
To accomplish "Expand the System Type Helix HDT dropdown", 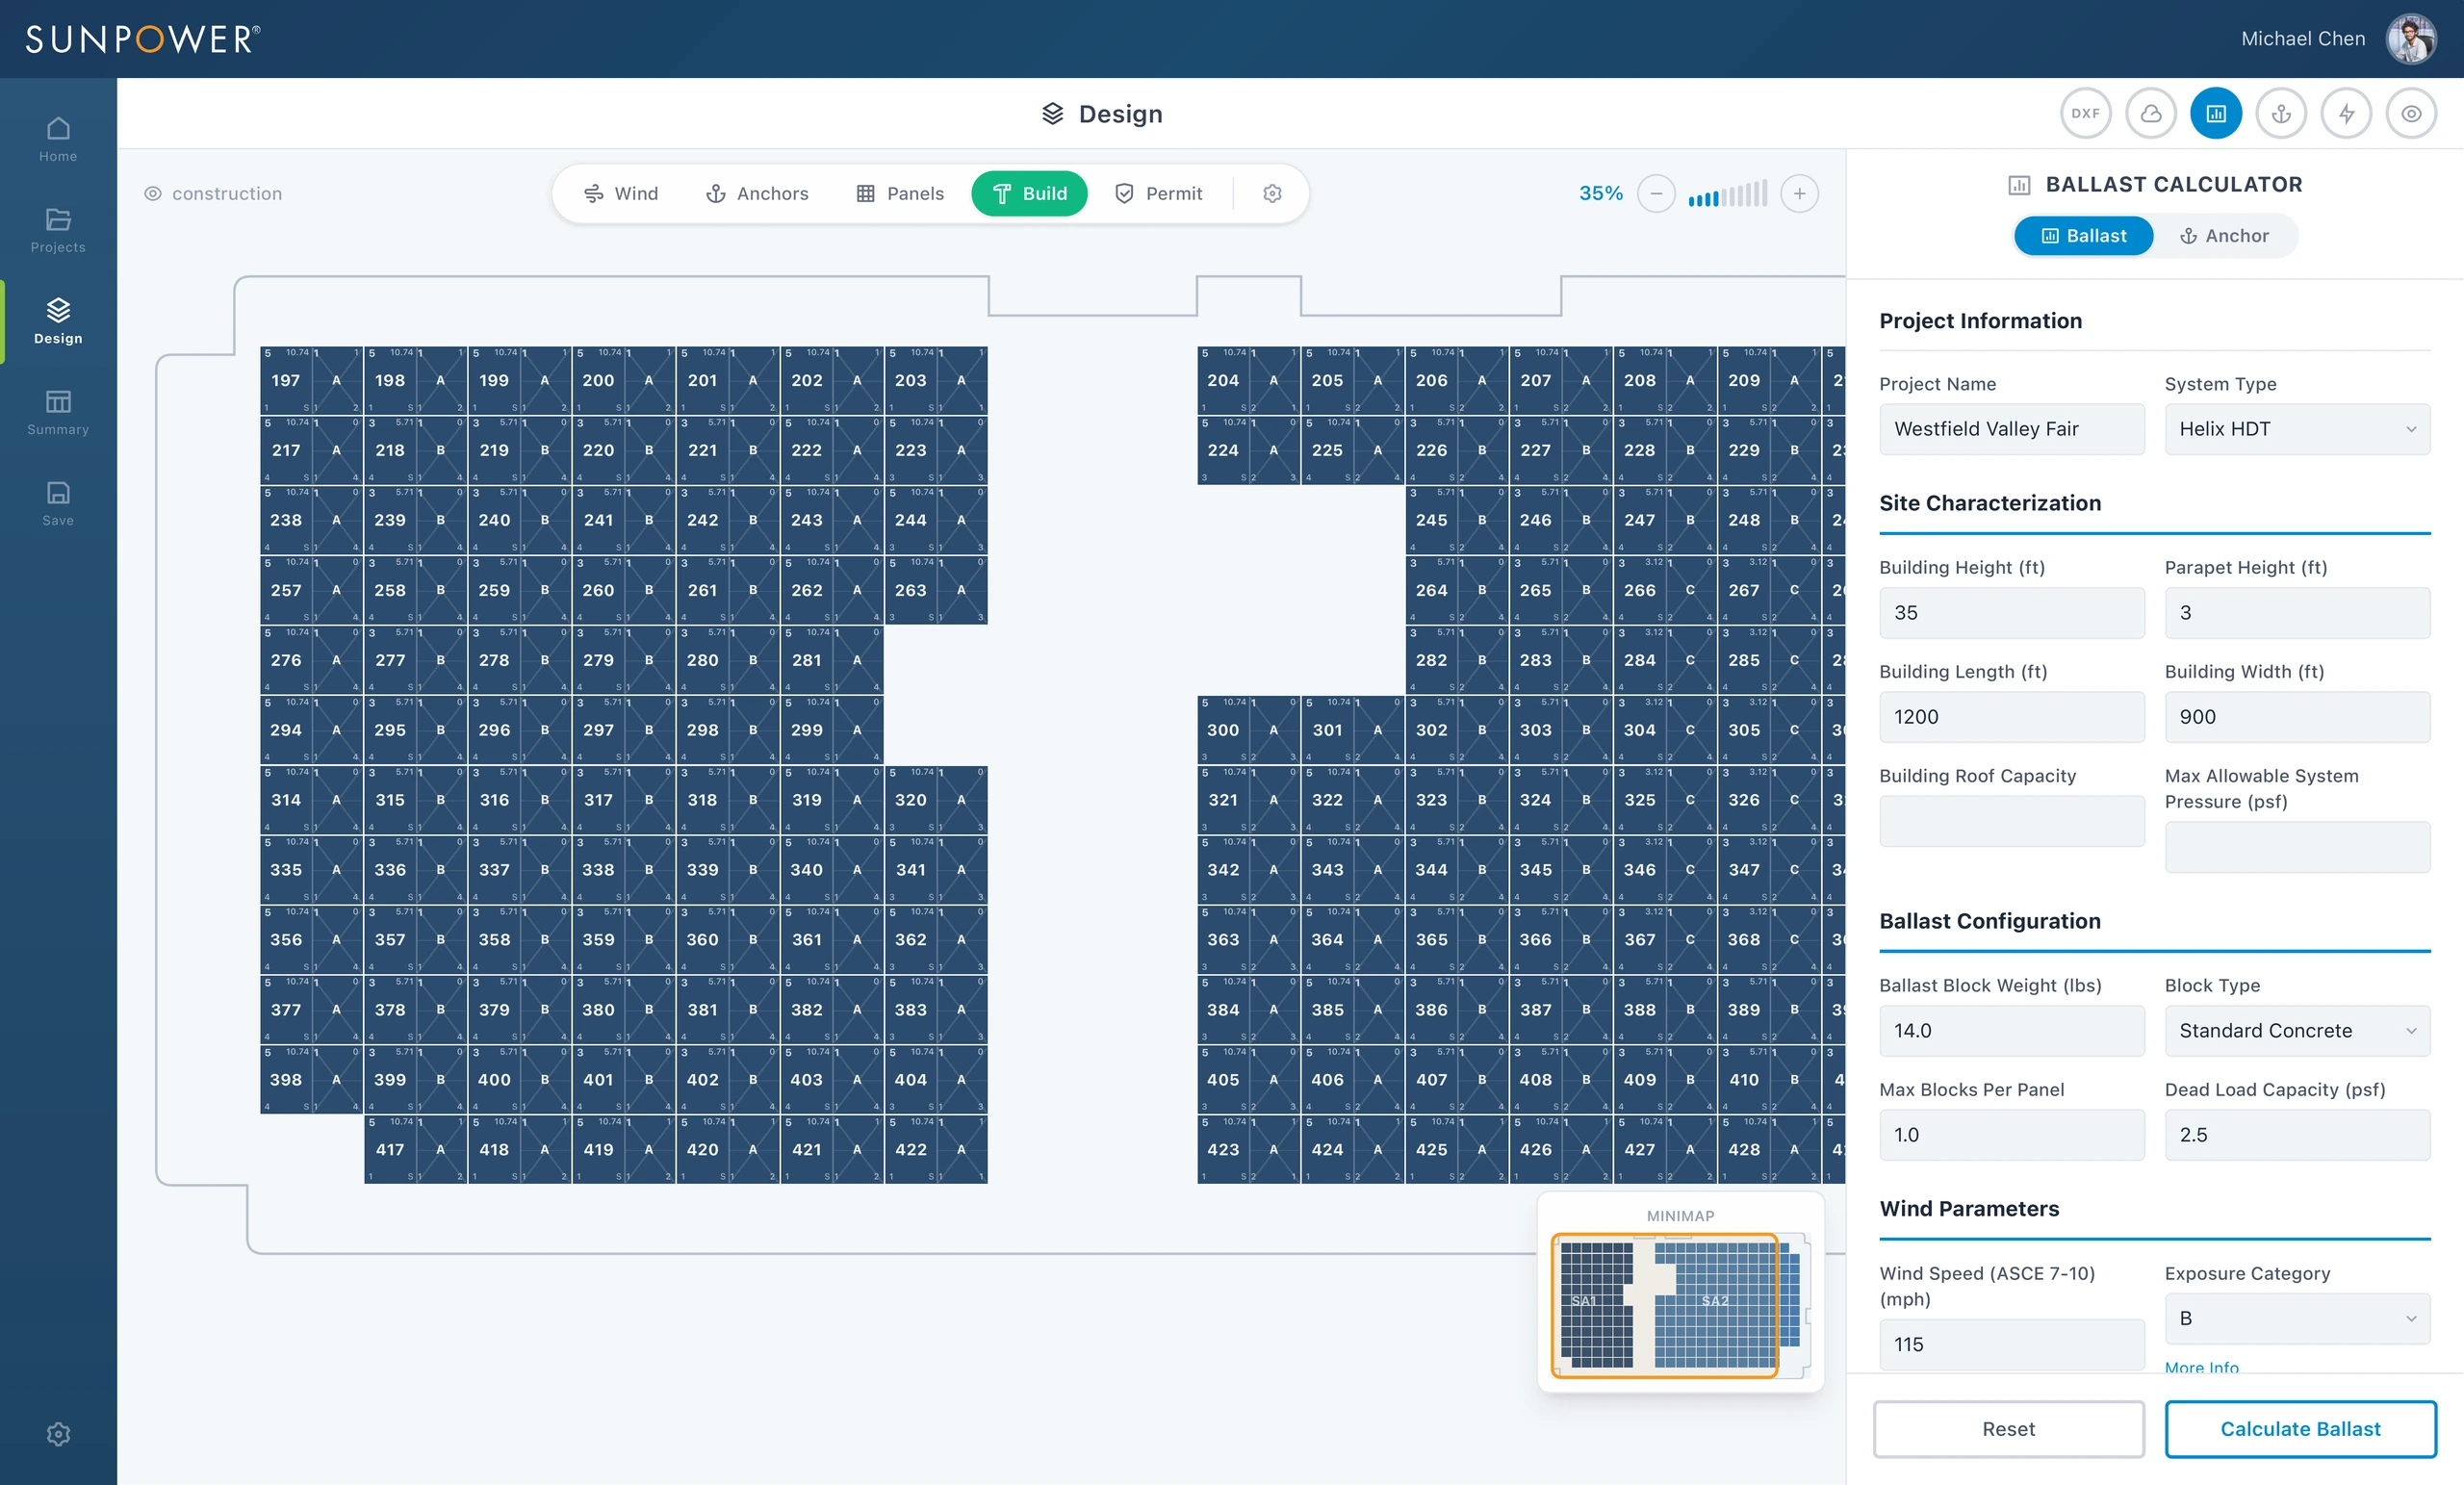I will tap(2297, 429).
